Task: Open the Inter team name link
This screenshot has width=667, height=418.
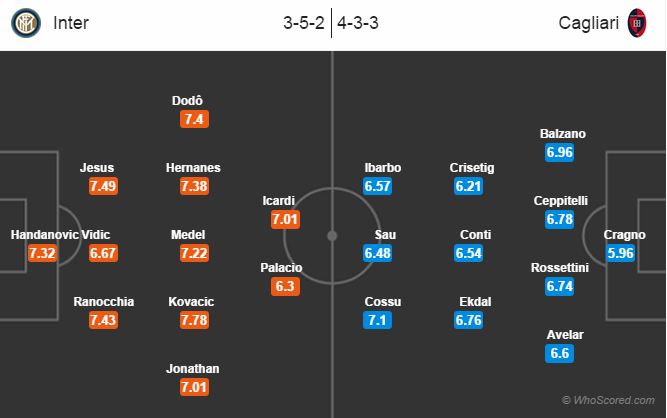Action: click(71, 23)
